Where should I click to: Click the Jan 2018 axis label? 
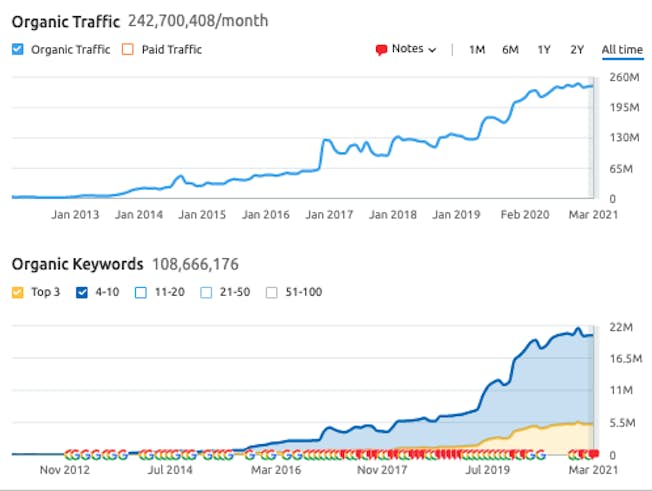(393, 215)
